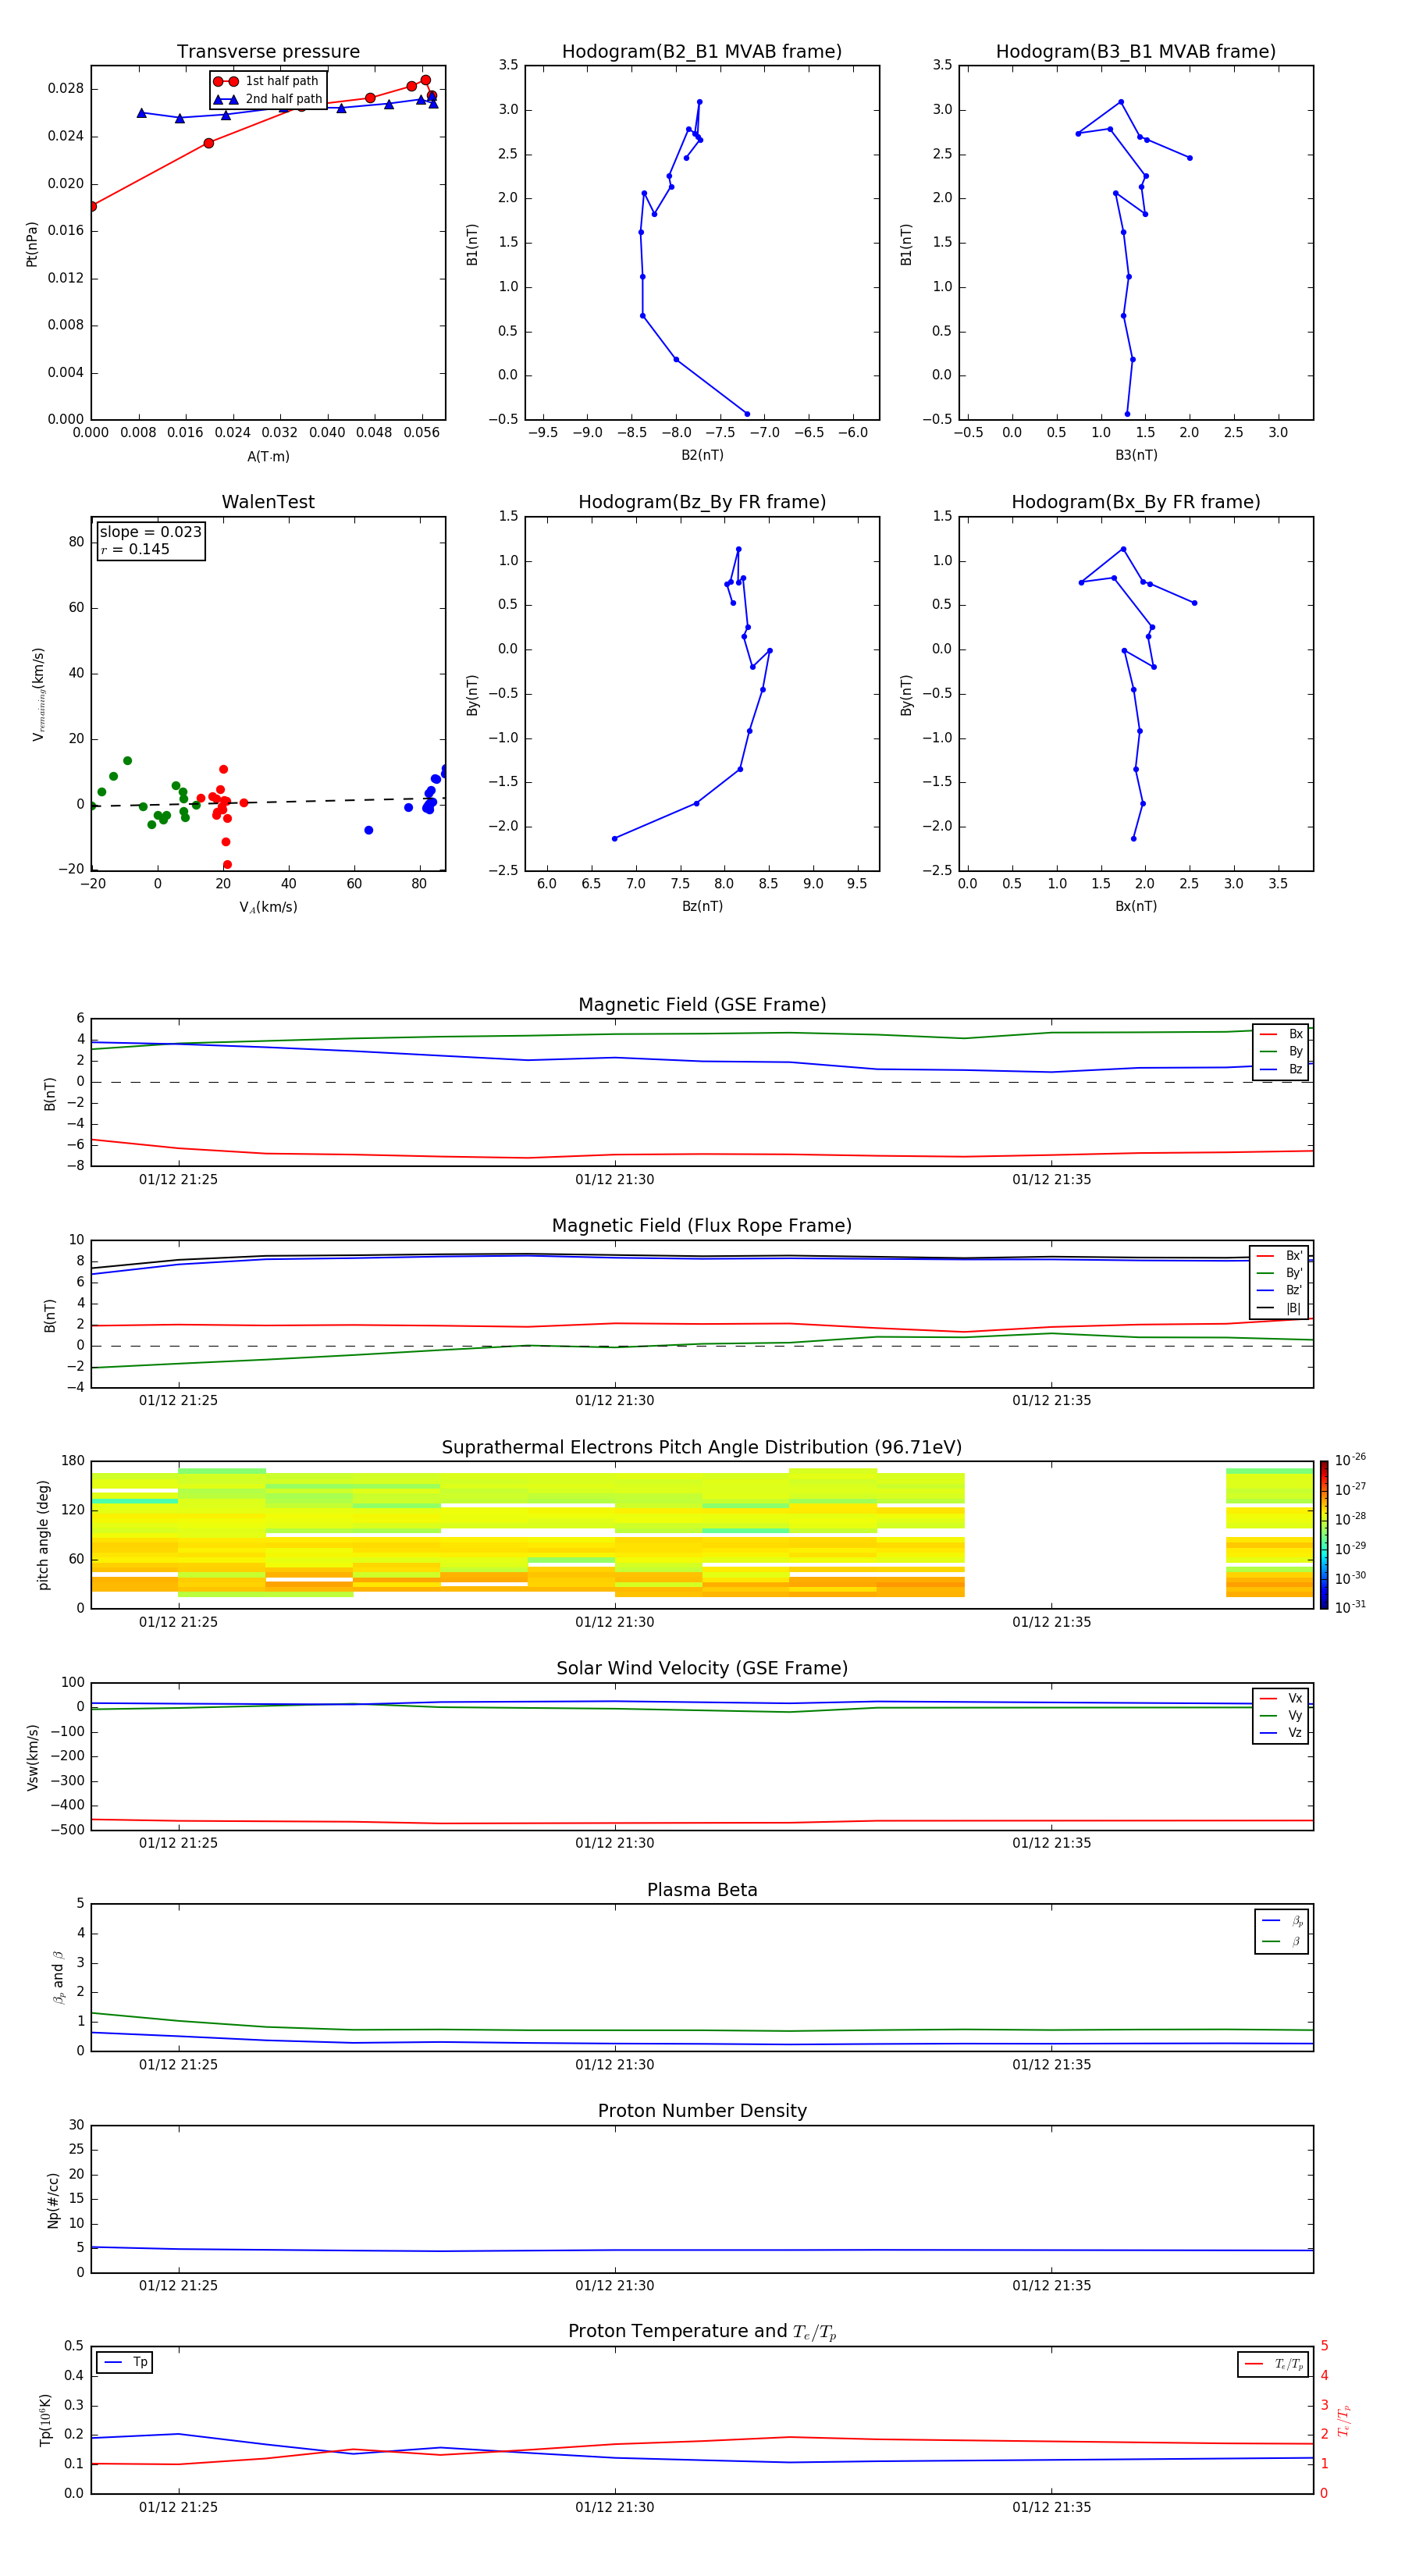Click the "01/12 21:35" tick under the Plasma Beta plot
The height and width of the screenshot is (2576, 1405).
click(x=1051, y=2065)
